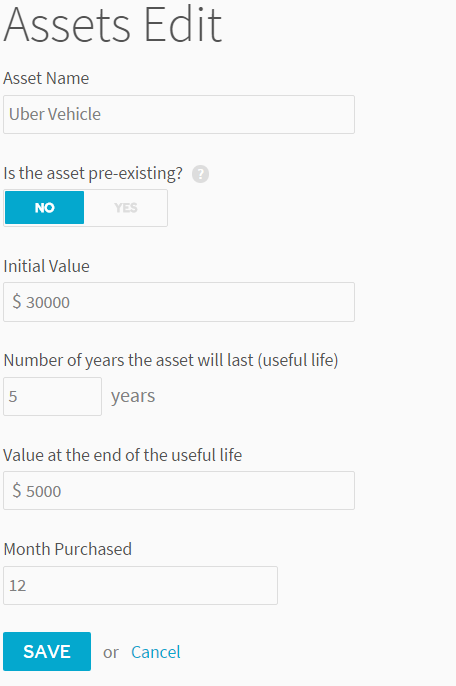Click the Initial Value field showing 30000
The width and height of the screenshot is (456, 686).
pos(179,302)
